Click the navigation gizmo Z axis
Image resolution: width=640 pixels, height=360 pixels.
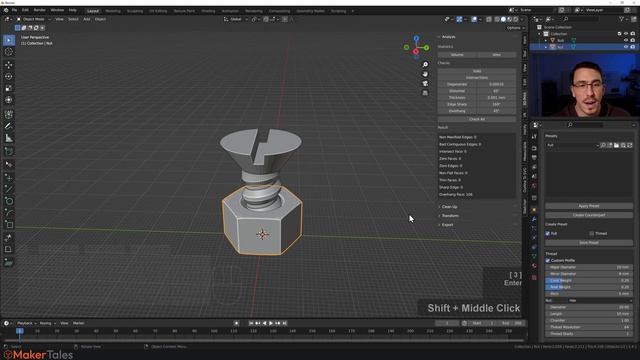coord(416,38)
